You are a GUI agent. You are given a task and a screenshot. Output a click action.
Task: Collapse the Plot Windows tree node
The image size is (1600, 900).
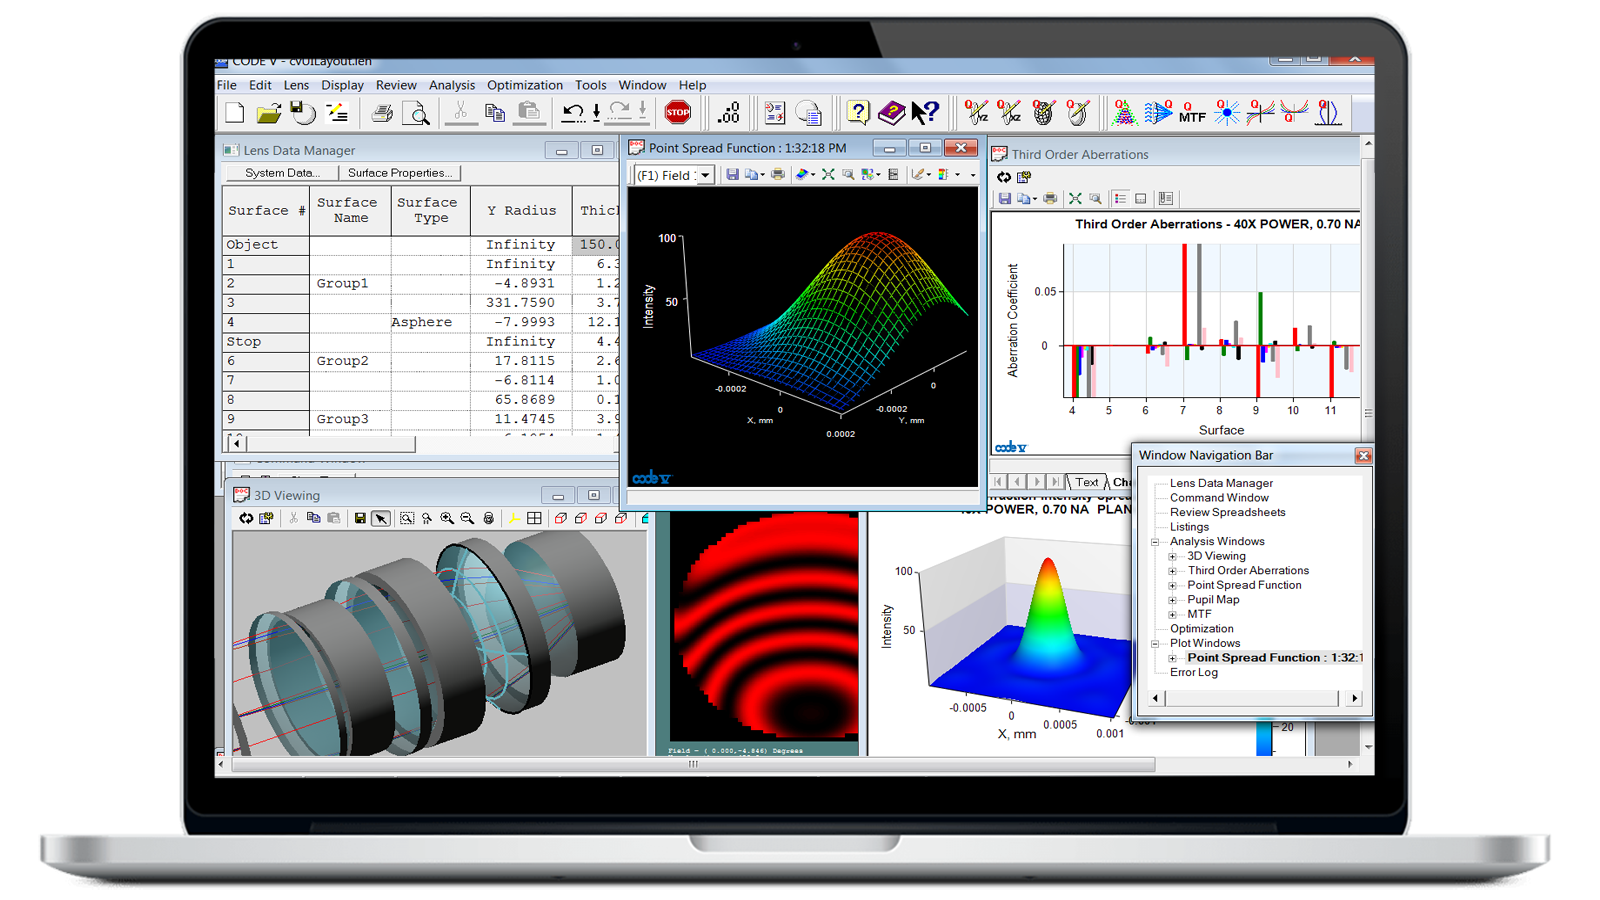tap(1155, 644)
